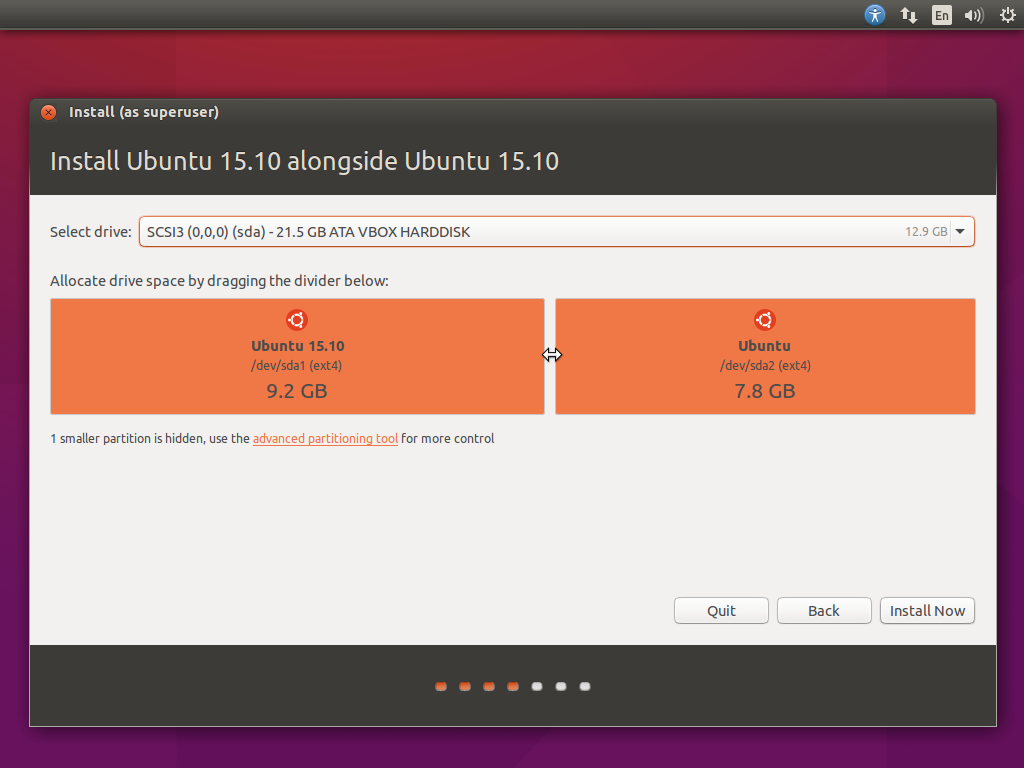Open the accessibility indicator in the top panel
The width and height of the screenshot is (1024, 768).
tap(875, 15)
